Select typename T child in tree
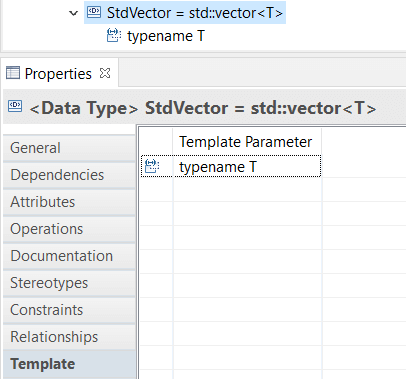The width and height of the screenshot is (406, 379). click(166, 36)
